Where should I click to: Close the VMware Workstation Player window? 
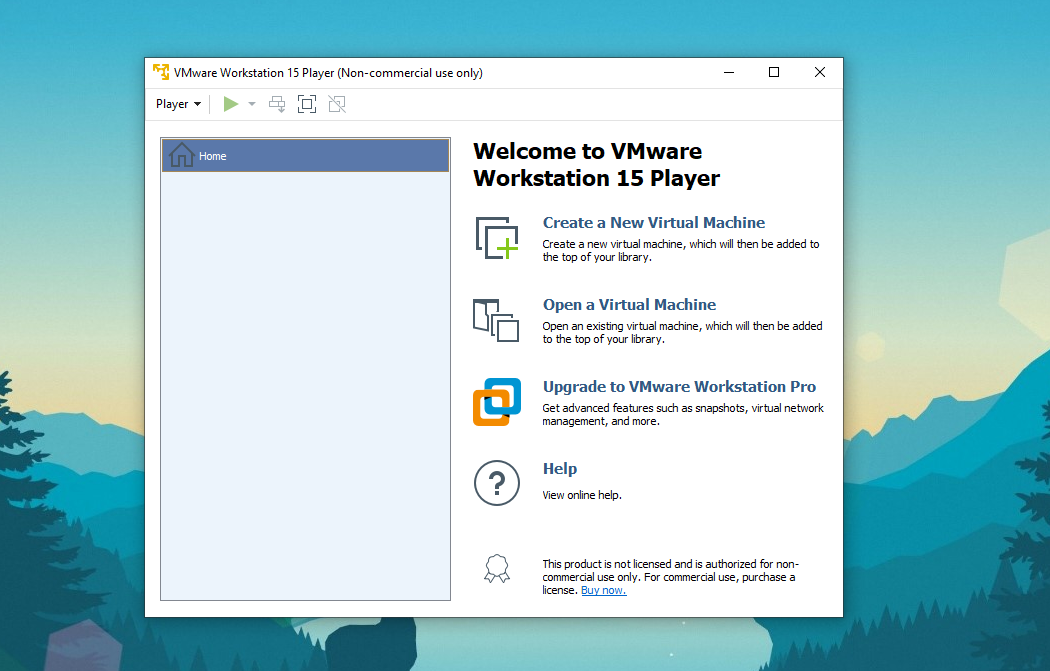(x=820, y=72)
